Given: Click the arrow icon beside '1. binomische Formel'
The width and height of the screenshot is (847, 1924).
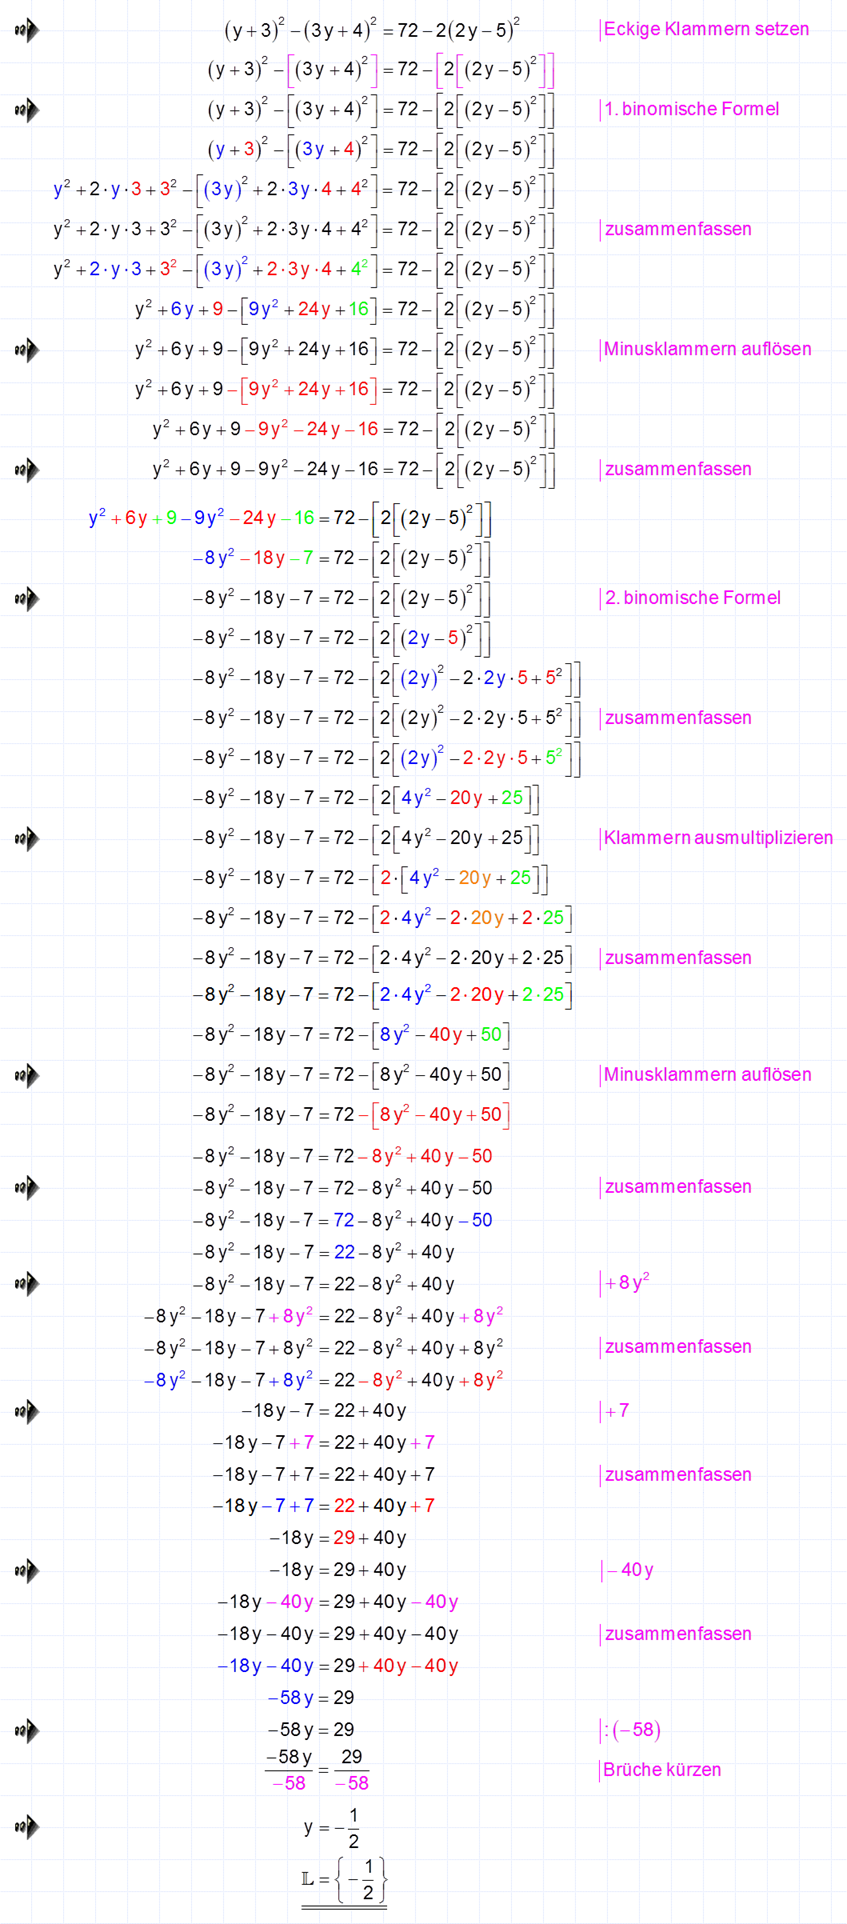Looking at the screenshot, I should 27,109.
